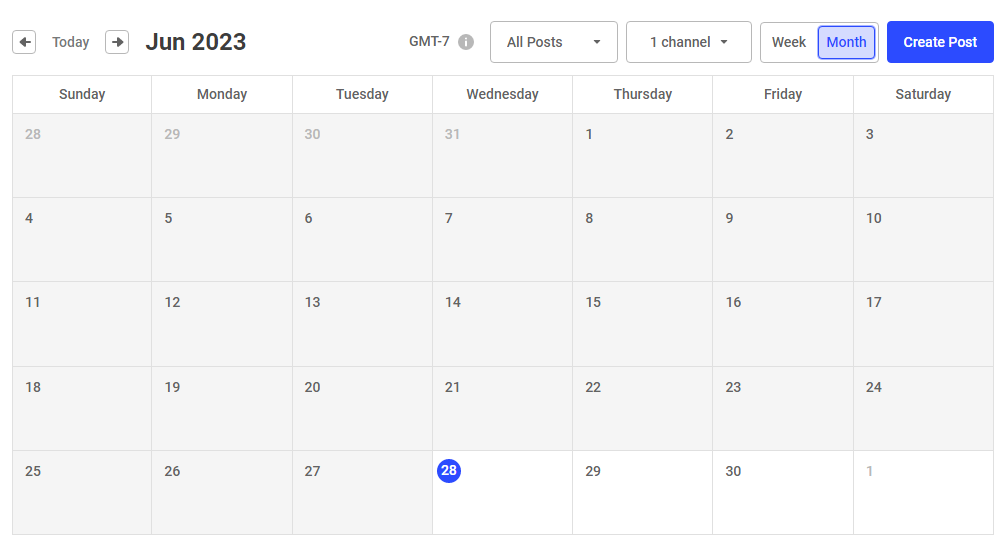This screenshot has width=1007, height=548.
Task: Click the Wednesday column header
Action: tap(502, 94)
